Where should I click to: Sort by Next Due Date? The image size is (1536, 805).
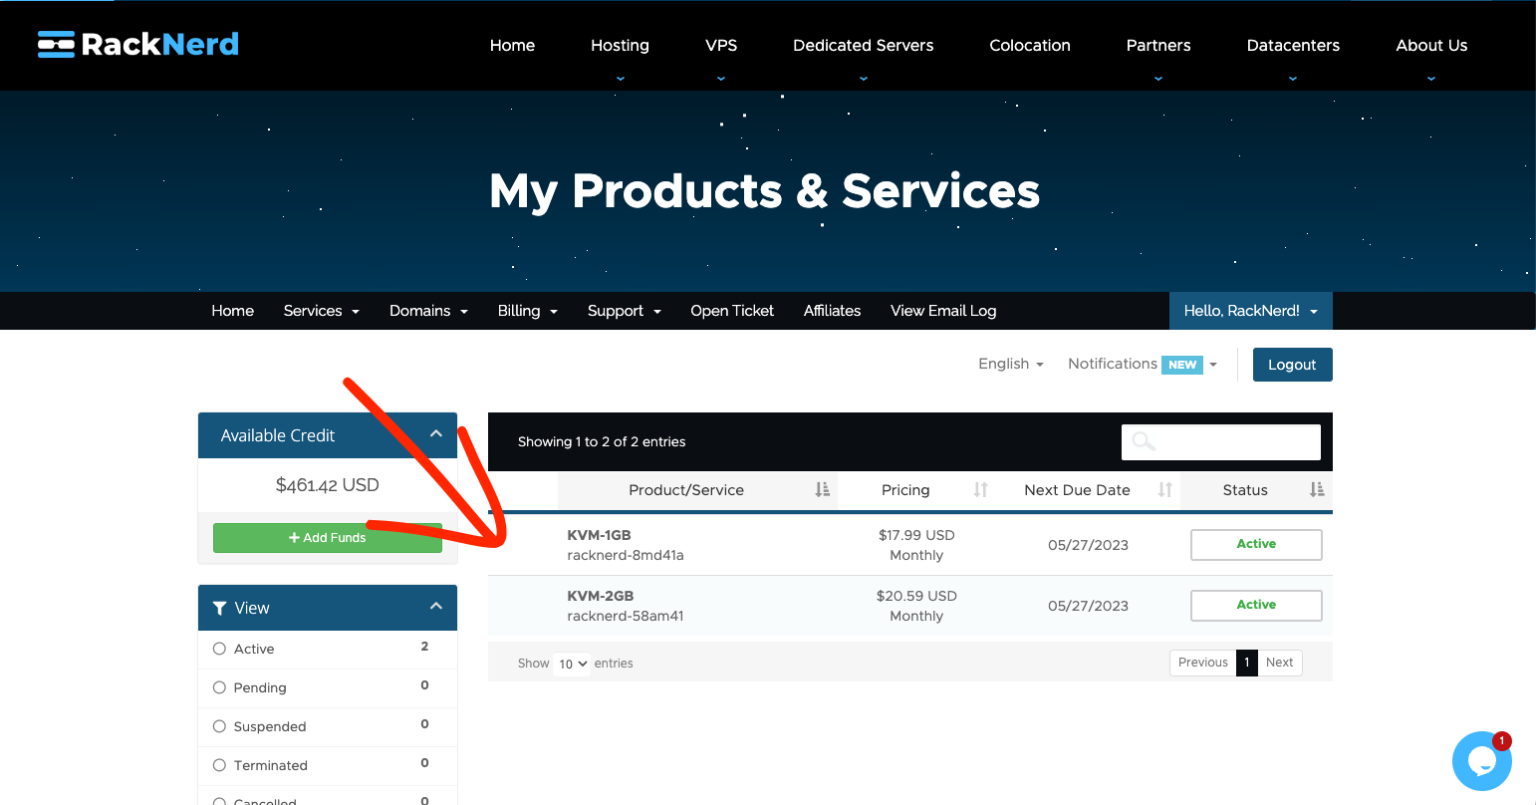[x=1164, y=489]
